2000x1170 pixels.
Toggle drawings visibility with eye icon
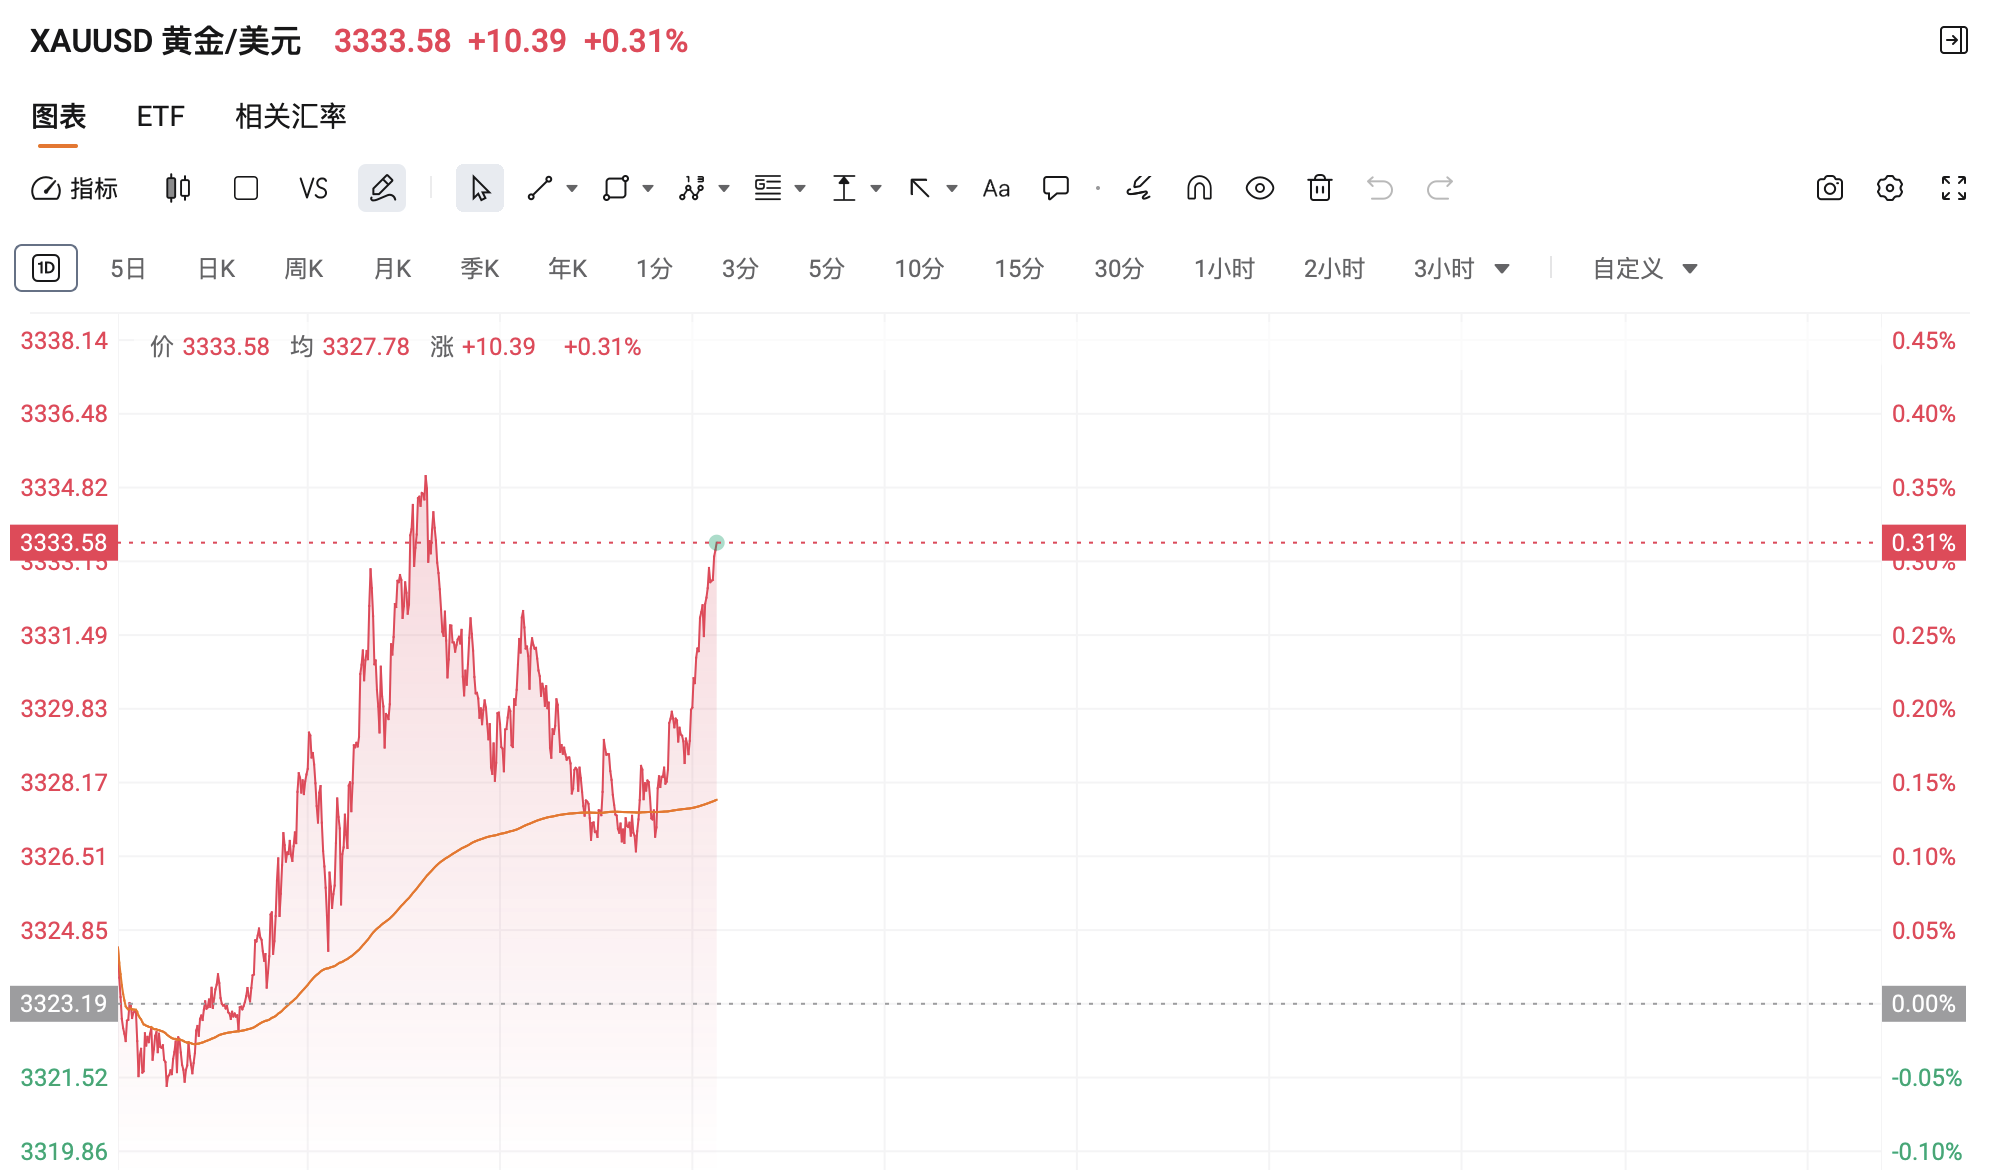pos(1260,188)
